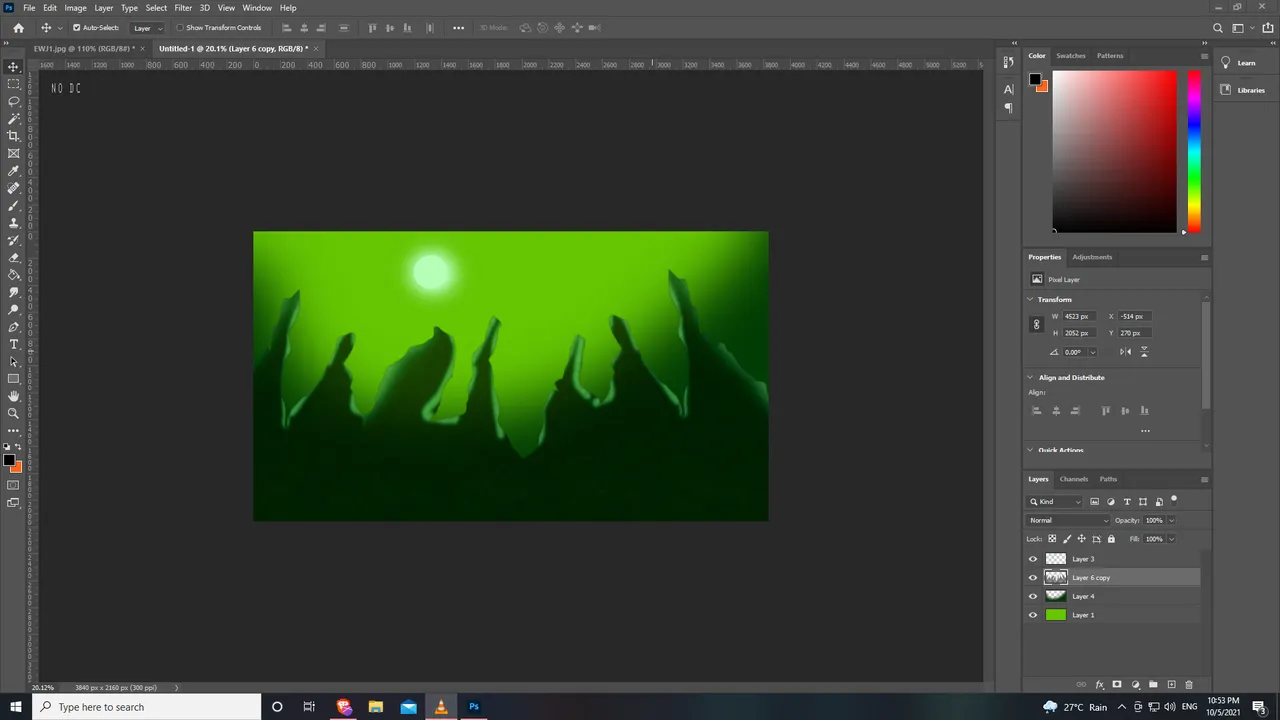Select the Dodge tool
The width and height of the screenshot is (1280, 720).
click(13, 309)
